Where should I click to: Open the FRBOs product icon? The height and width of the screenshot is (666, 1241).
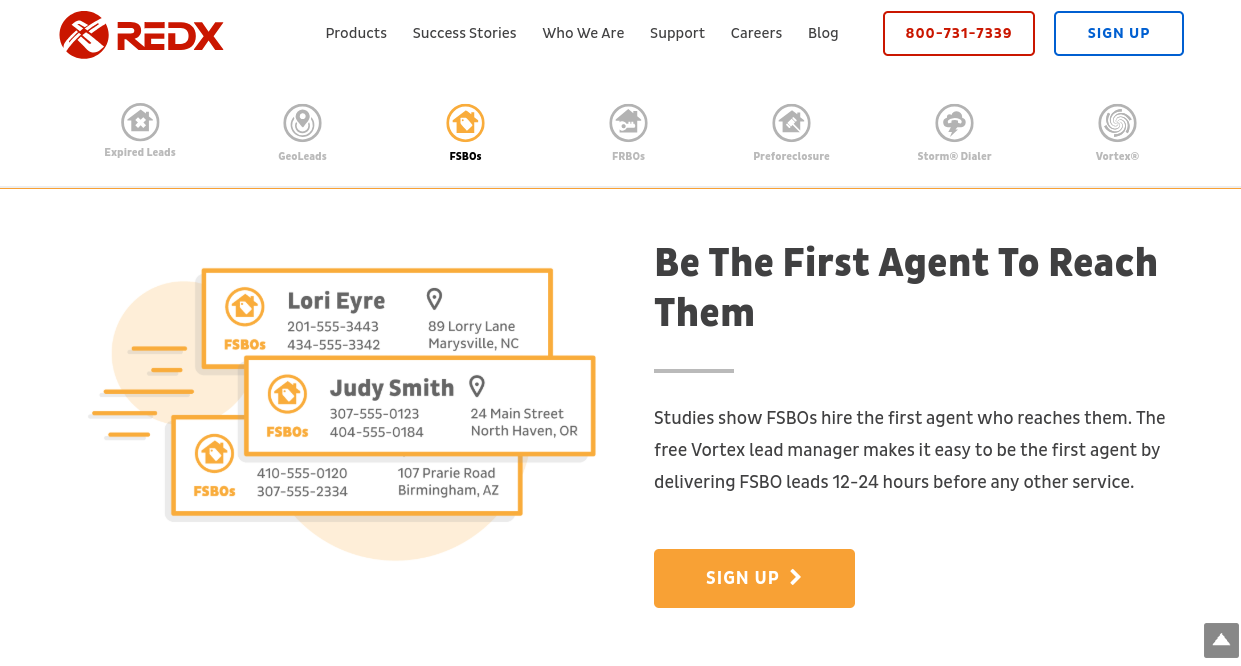(x=628, y=124)
